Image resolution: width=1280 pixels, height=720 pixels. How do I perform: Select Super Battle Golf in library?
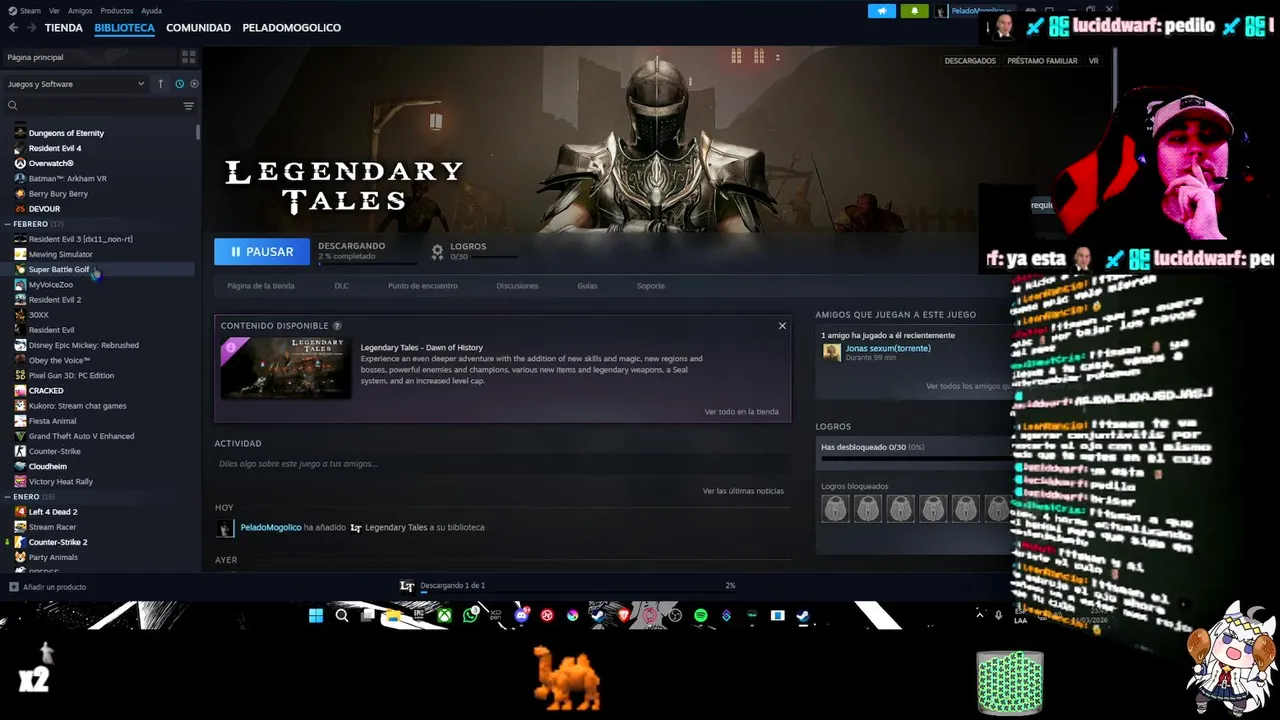(x=59, y=270)
